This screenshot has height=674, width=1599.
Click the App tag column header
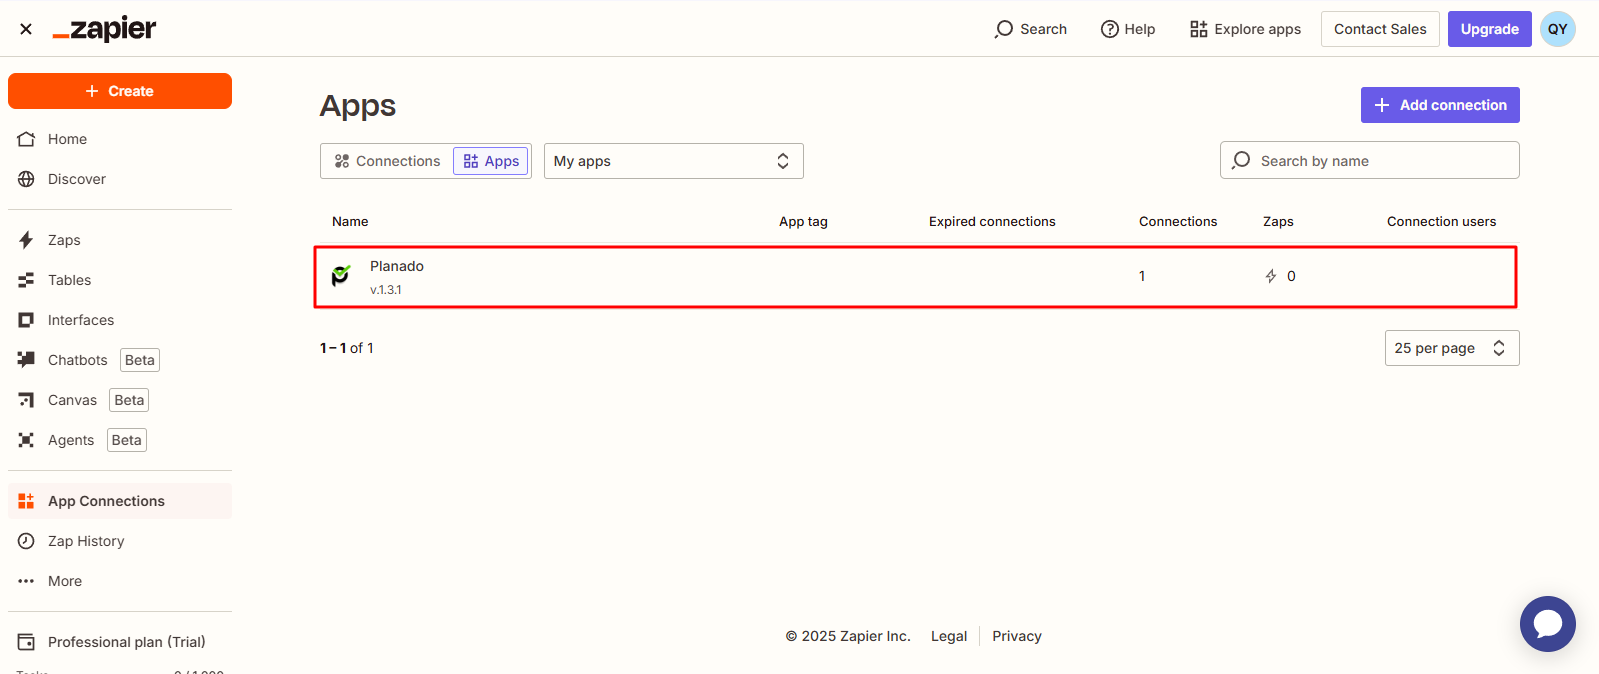point(803,222)
